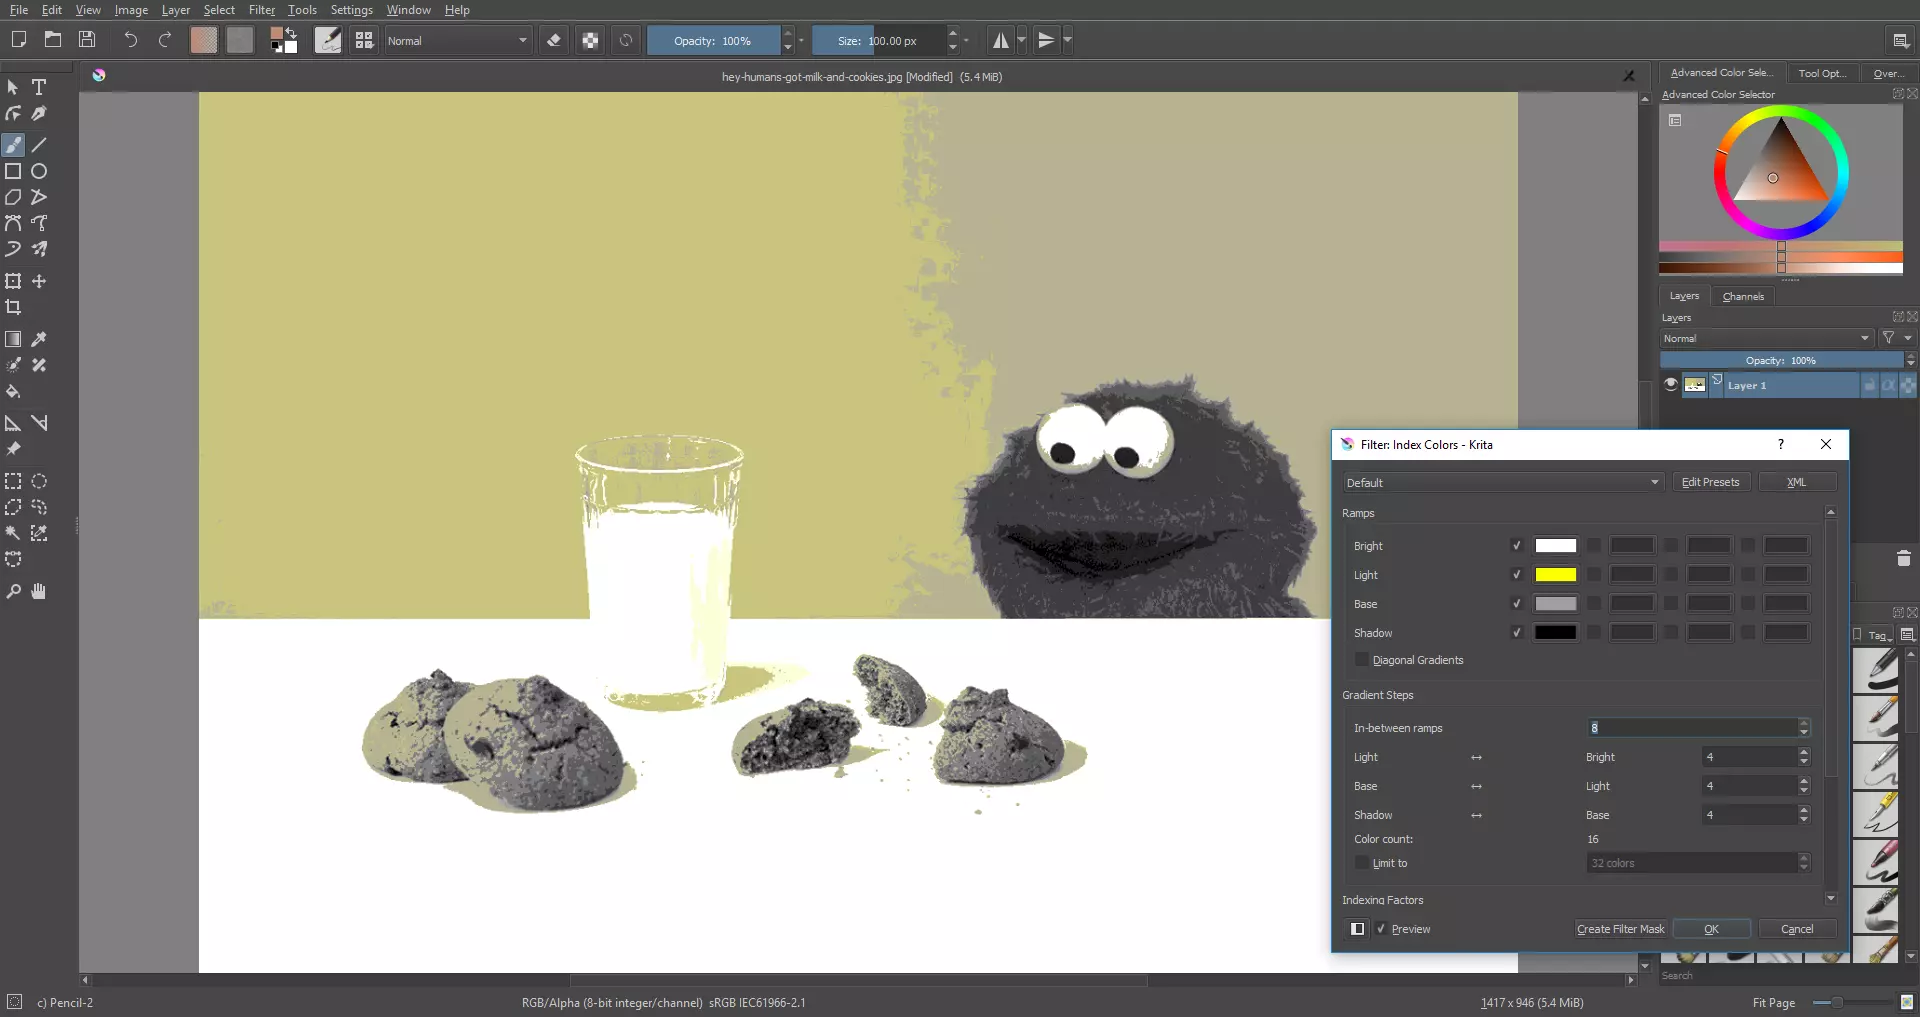Switch to the Channels tab
Screen dimensions: 1920x1017
tap(1743, 296)
